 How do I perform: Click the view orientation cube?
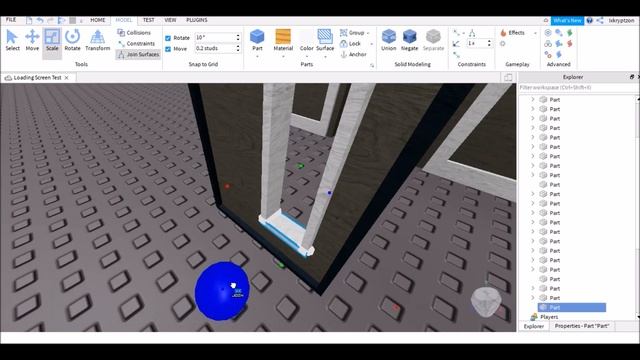click(486, 302)
